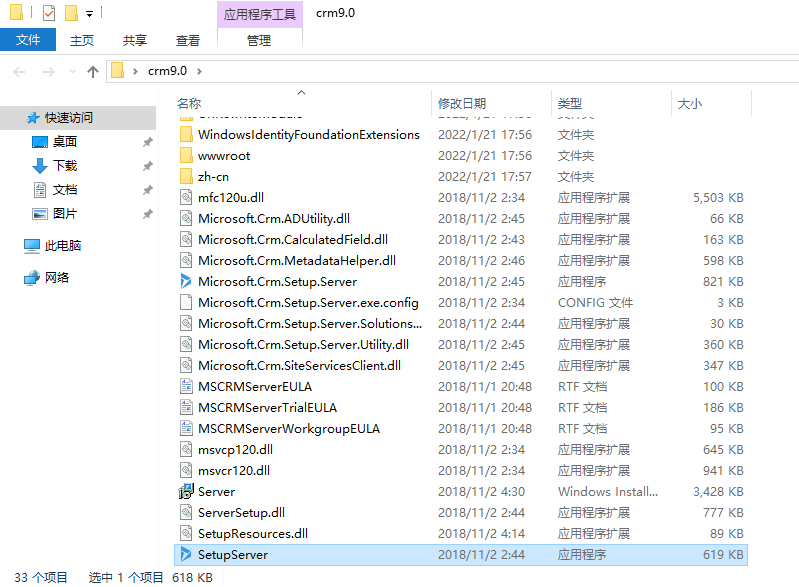The width and height of the screenshot is (799, 587).
Task: Click the Microsoft.Crm.MetadataHelper.dll icon
Action: pos(186,260)
